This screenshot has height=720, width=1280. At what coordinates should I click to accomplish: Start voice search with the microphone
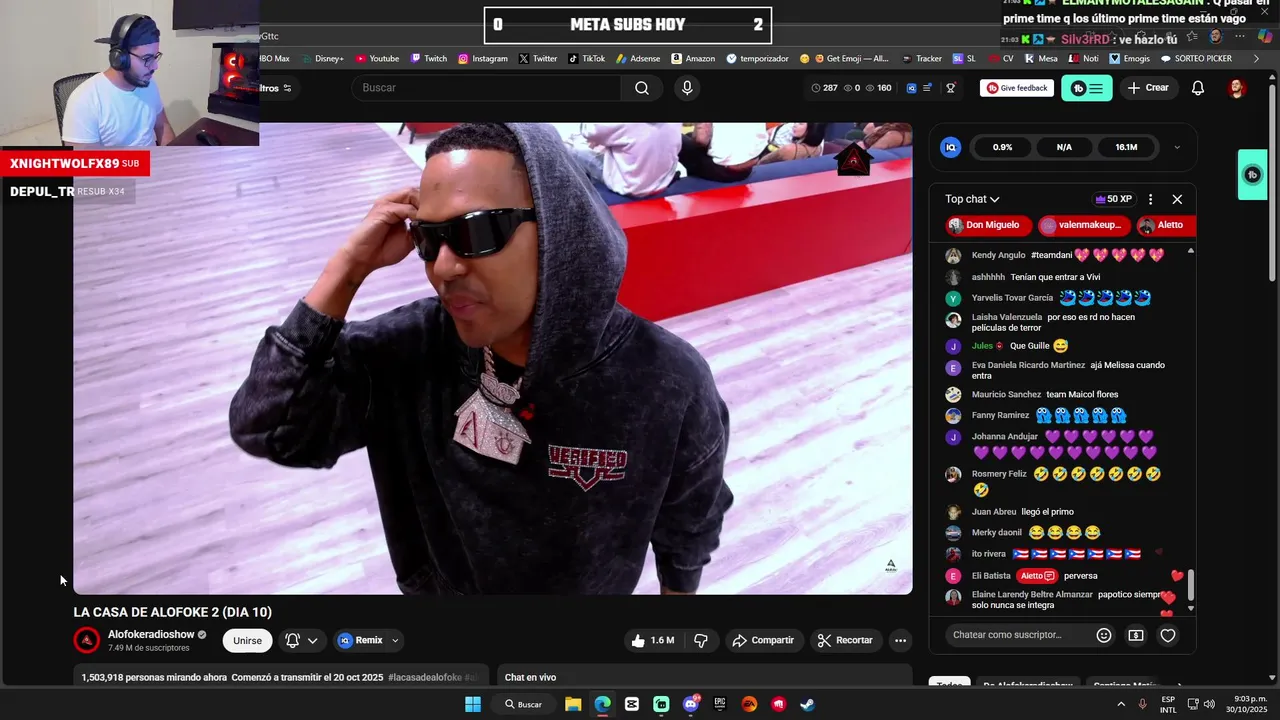coord(687,88)
